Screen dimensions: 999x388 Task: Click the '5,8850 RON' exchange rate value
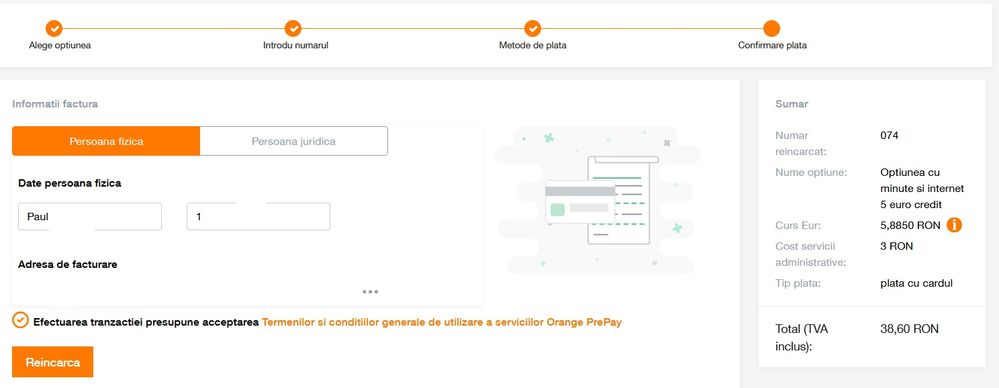(x=910, y=226)
